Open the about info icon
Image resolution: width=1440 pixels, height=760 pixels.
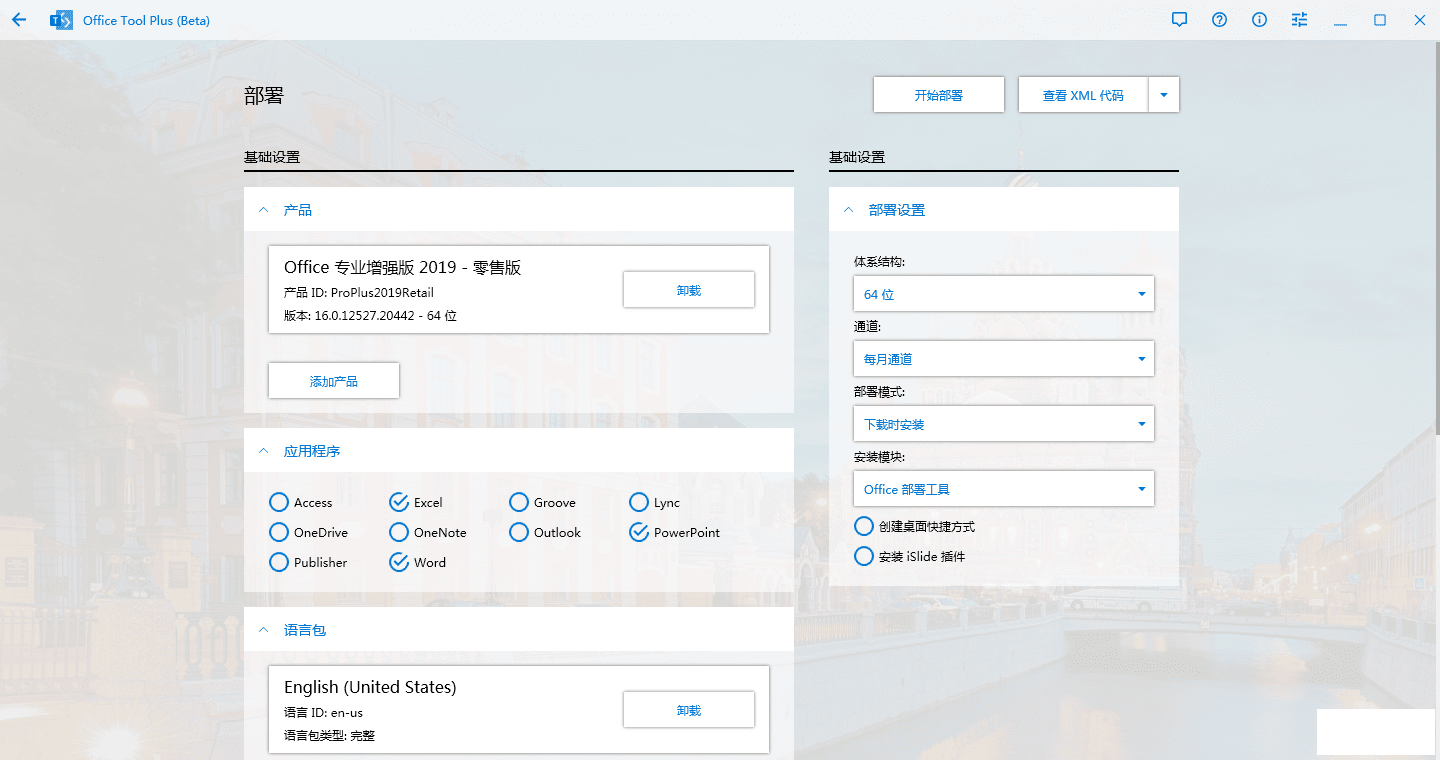[x=1260, y=20]
